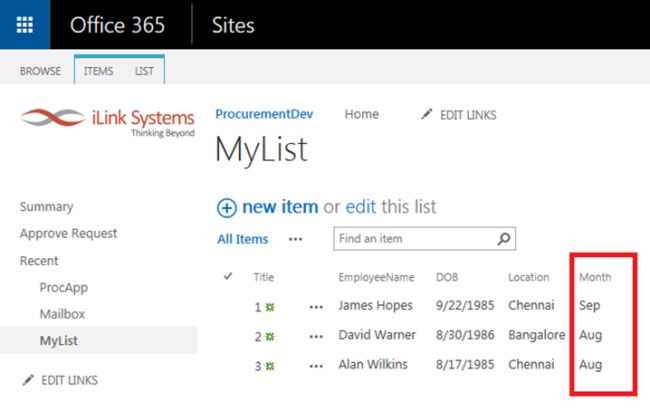
Task: Toggle the select-all checkmark in list header
Action: click(x=229, y=276)
